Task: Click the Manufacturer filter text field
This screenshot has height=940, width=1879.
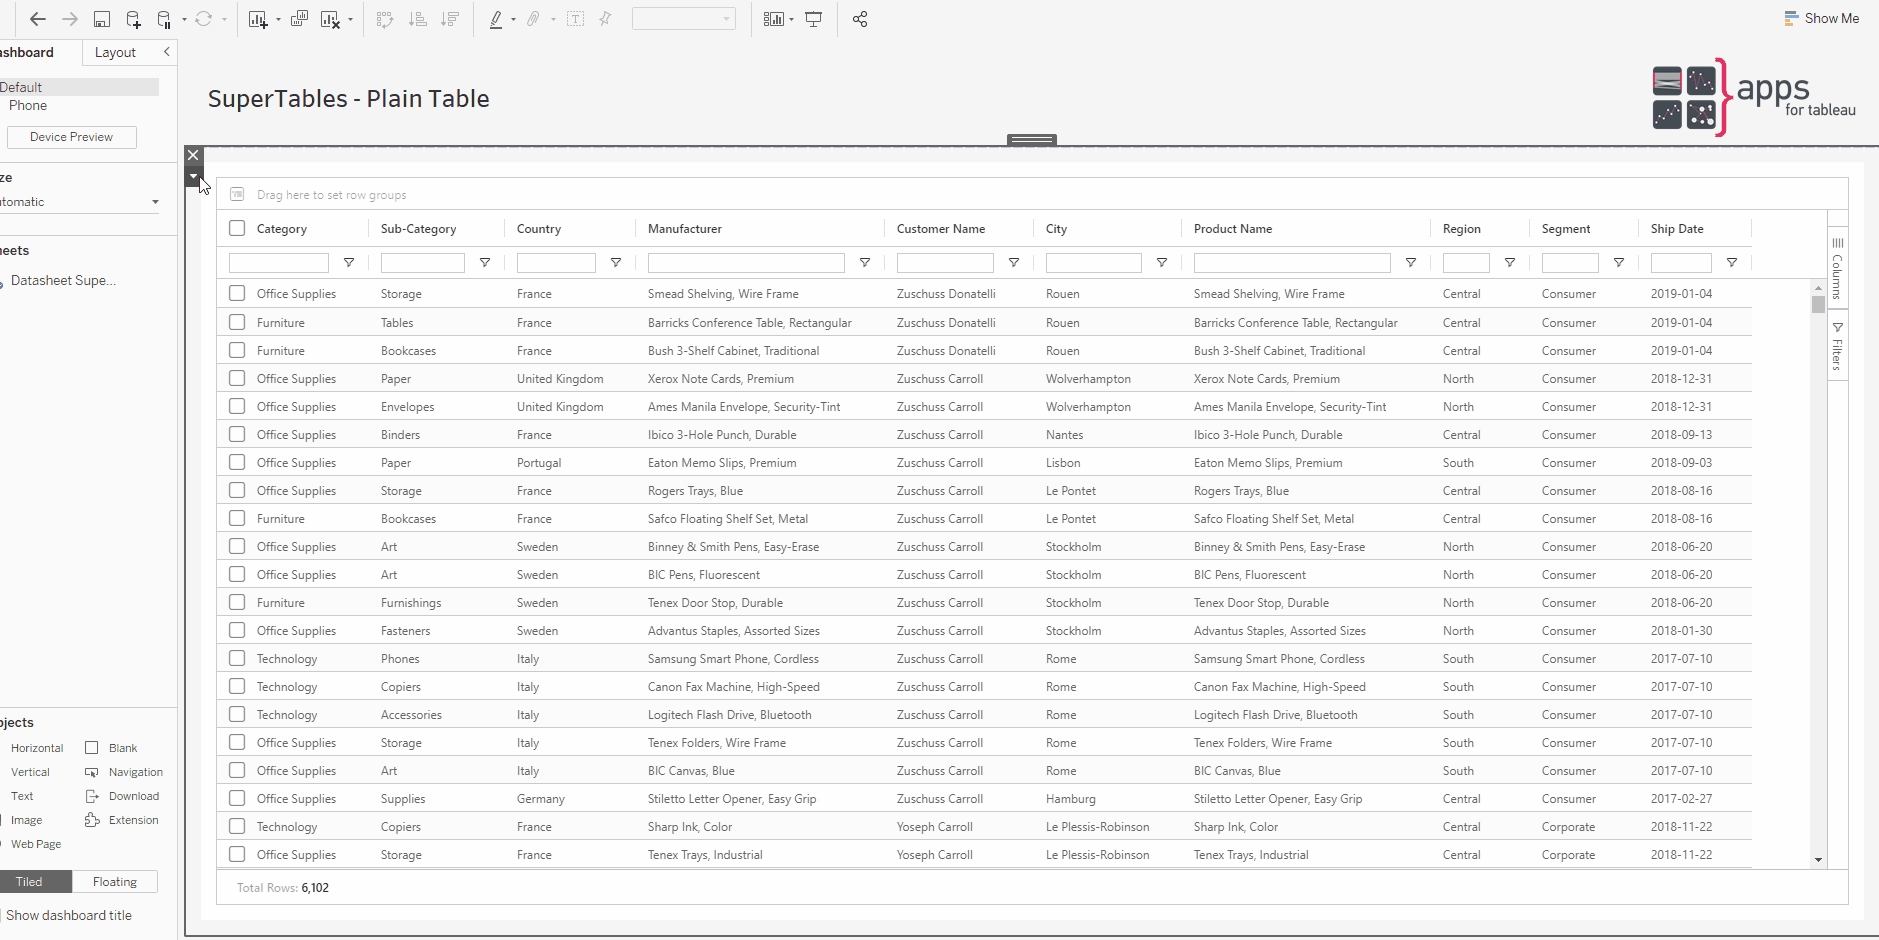Action: click(x=746, y=263)
